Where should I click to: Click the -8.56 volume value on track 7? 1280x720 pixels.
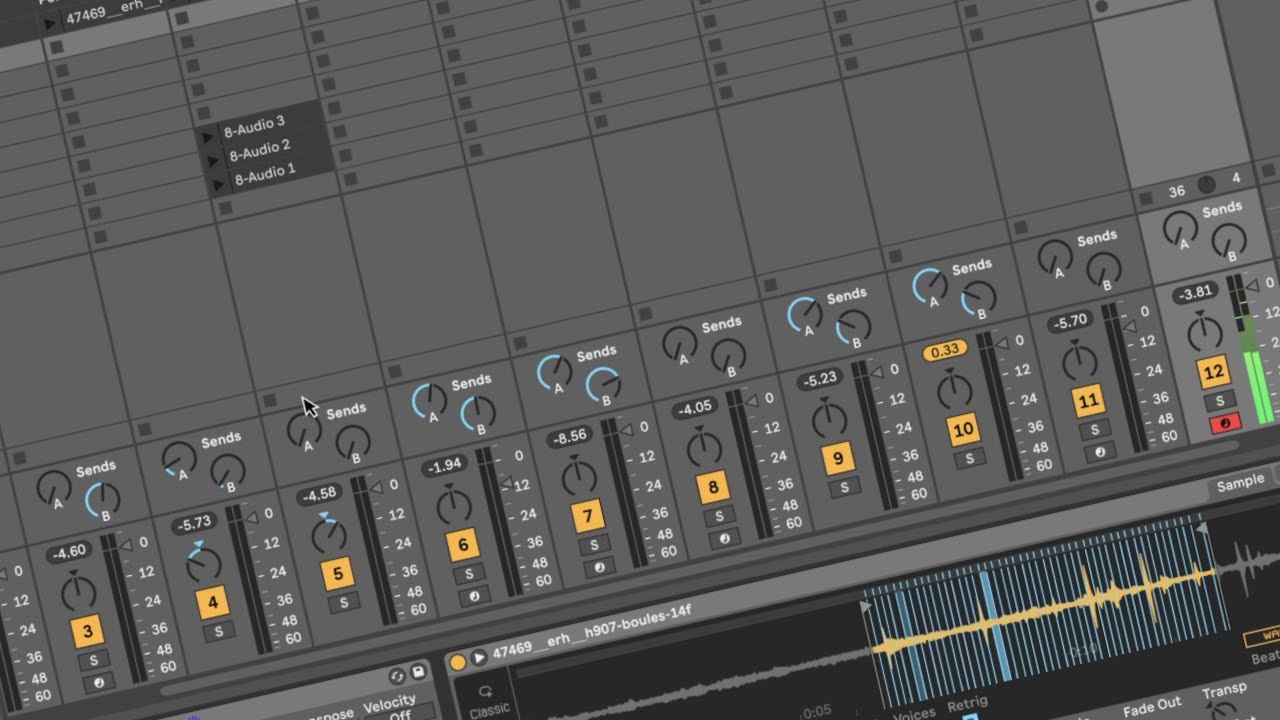568,437
